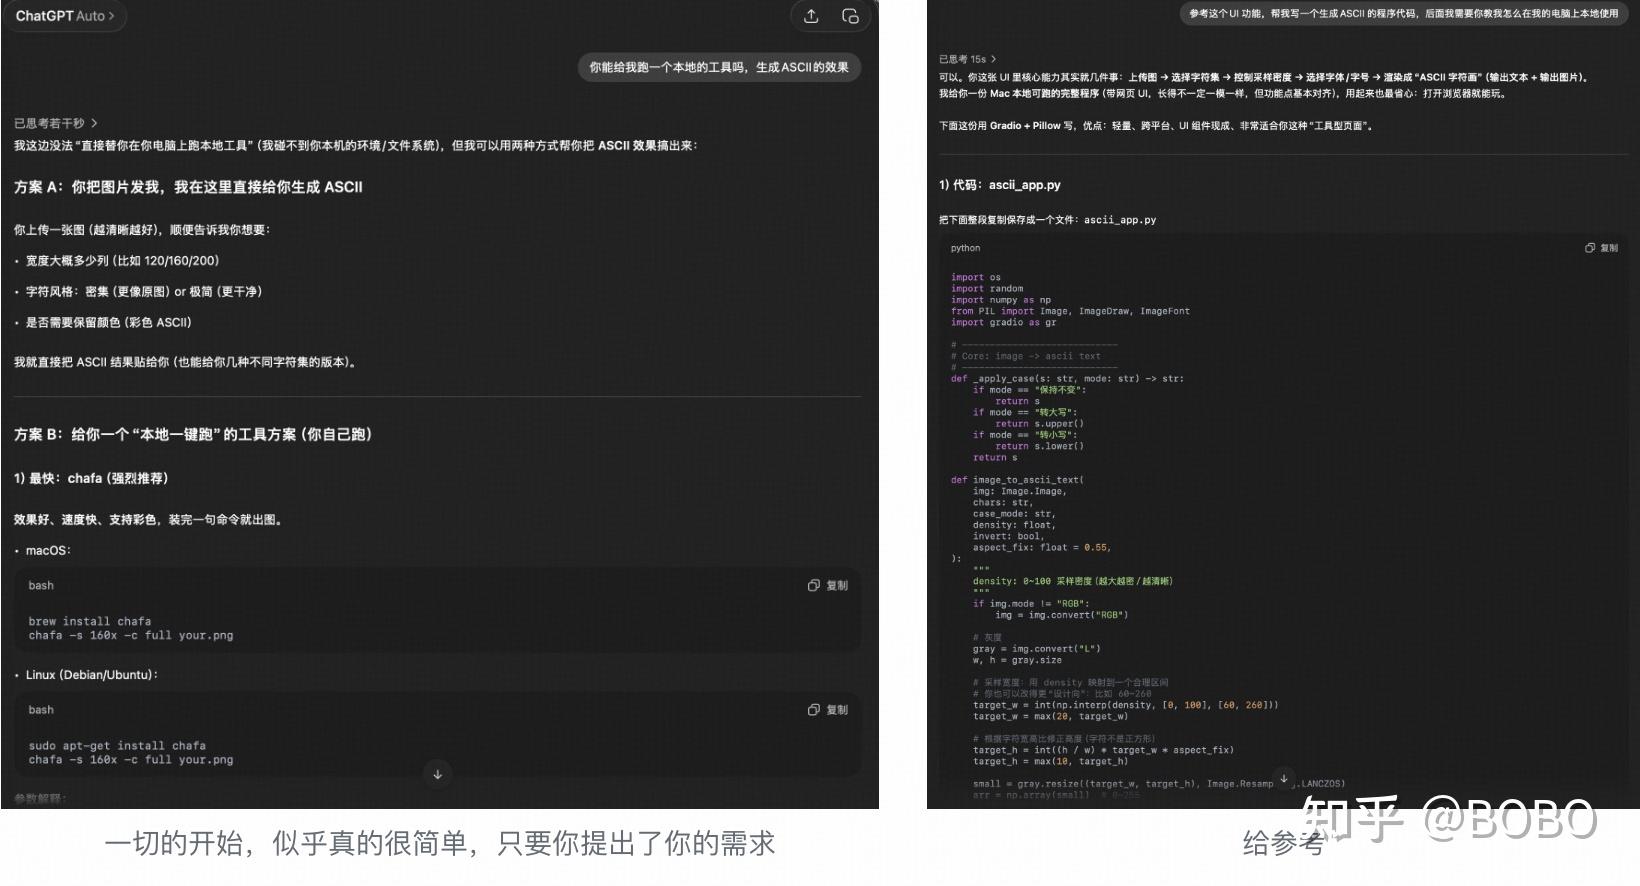Click the line 'from PIL import Image, ImageDraw, ImageFont'
1640x886 pixels.
[x=1070, y=311]
